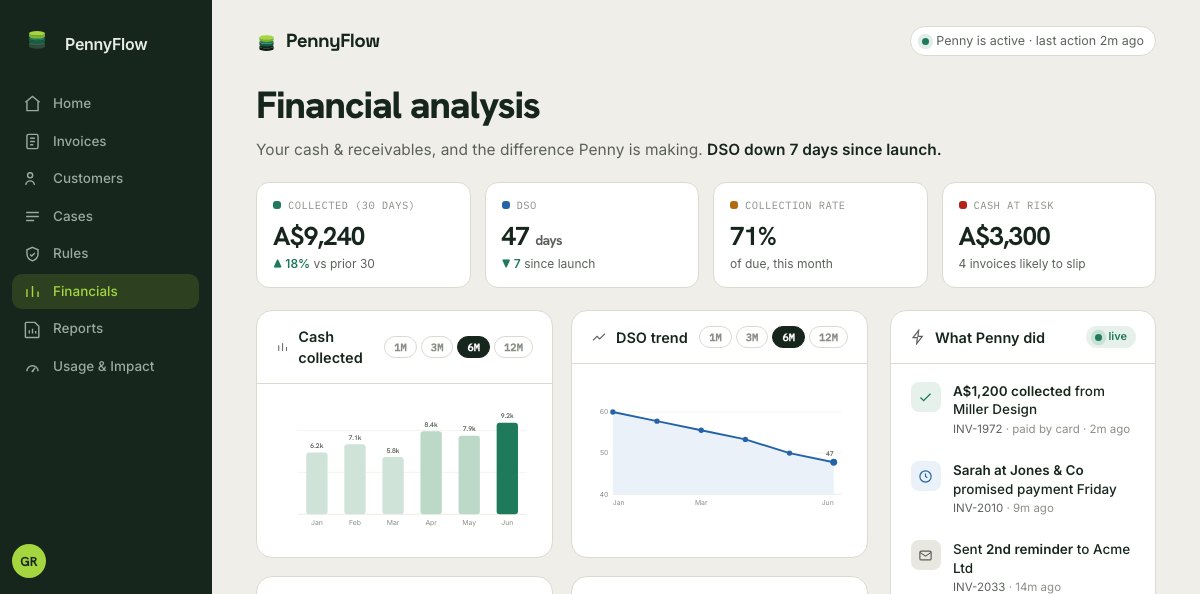This screenshot has width=1200, height=594.
Task: Click the Financial analysis heading
Action: tap(398, 105)
